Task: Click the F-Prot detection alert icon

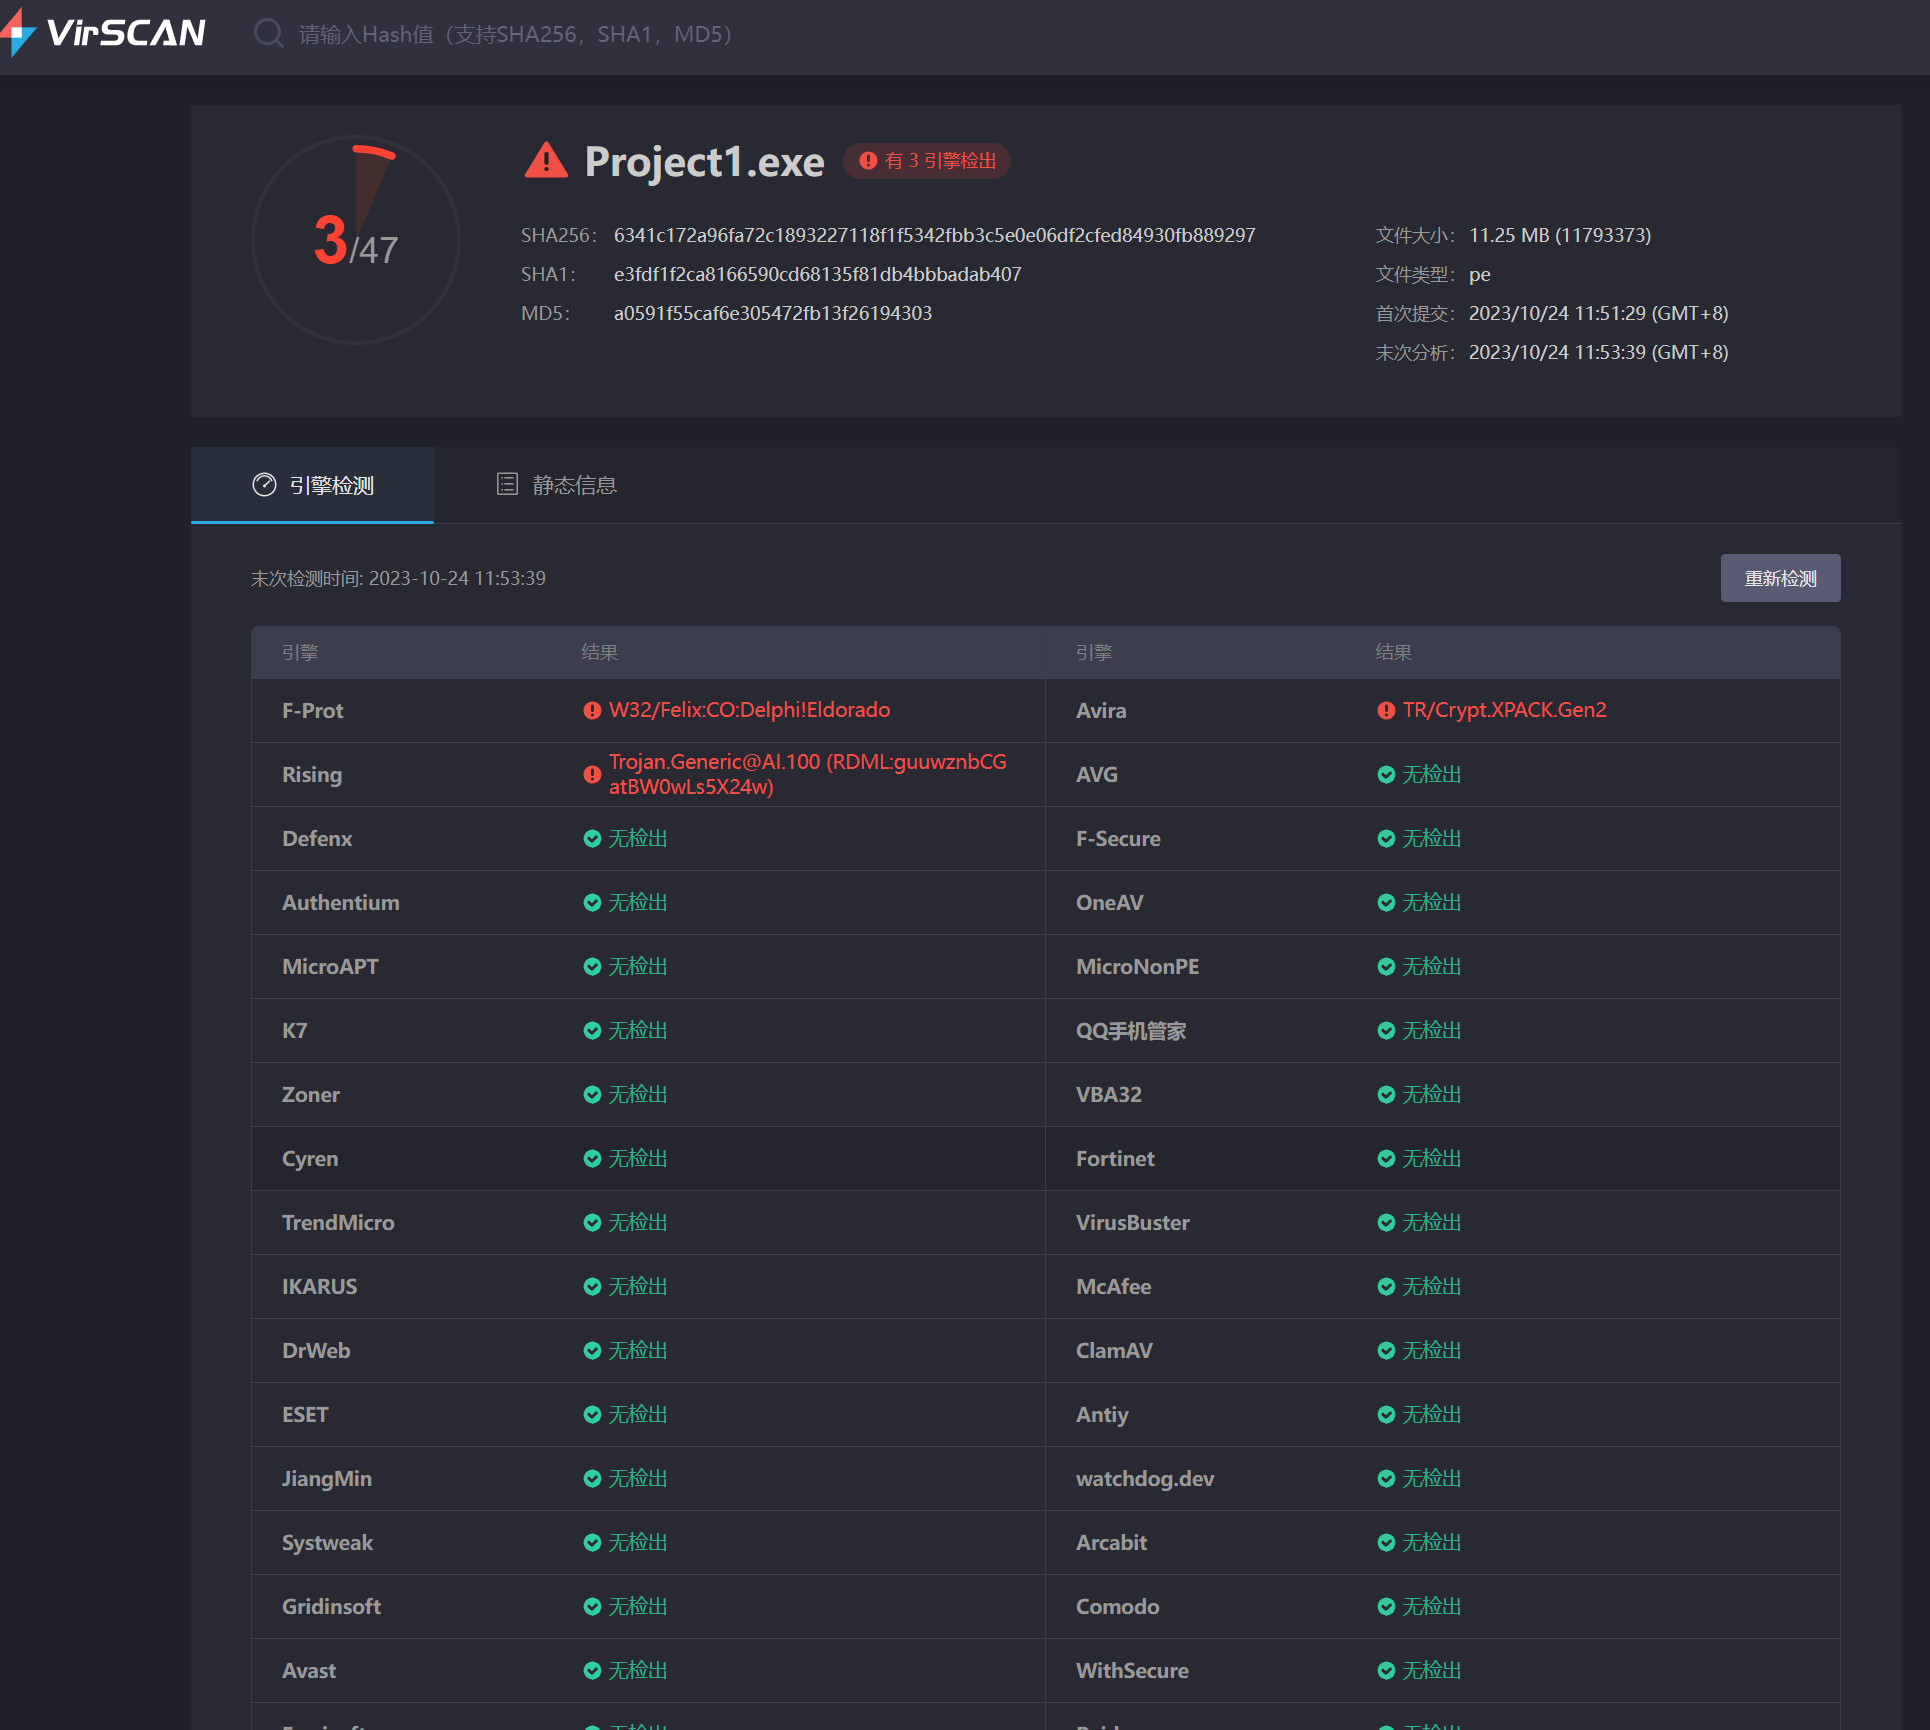Action: click(x=592, y=711)
